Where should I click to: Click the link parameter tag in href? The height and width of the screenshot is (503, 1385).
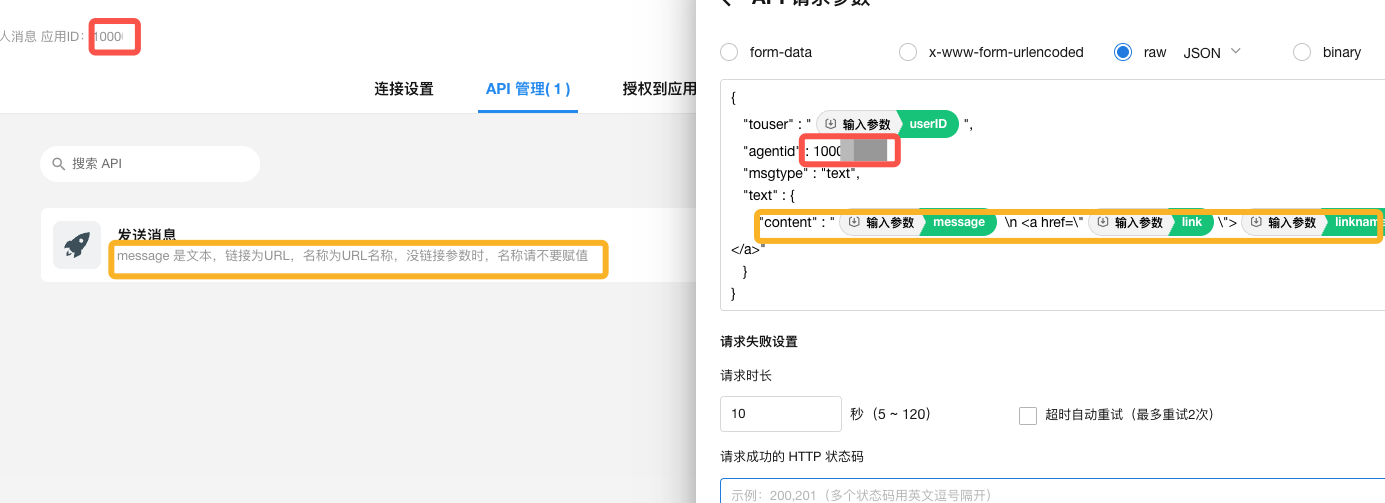1191,223
